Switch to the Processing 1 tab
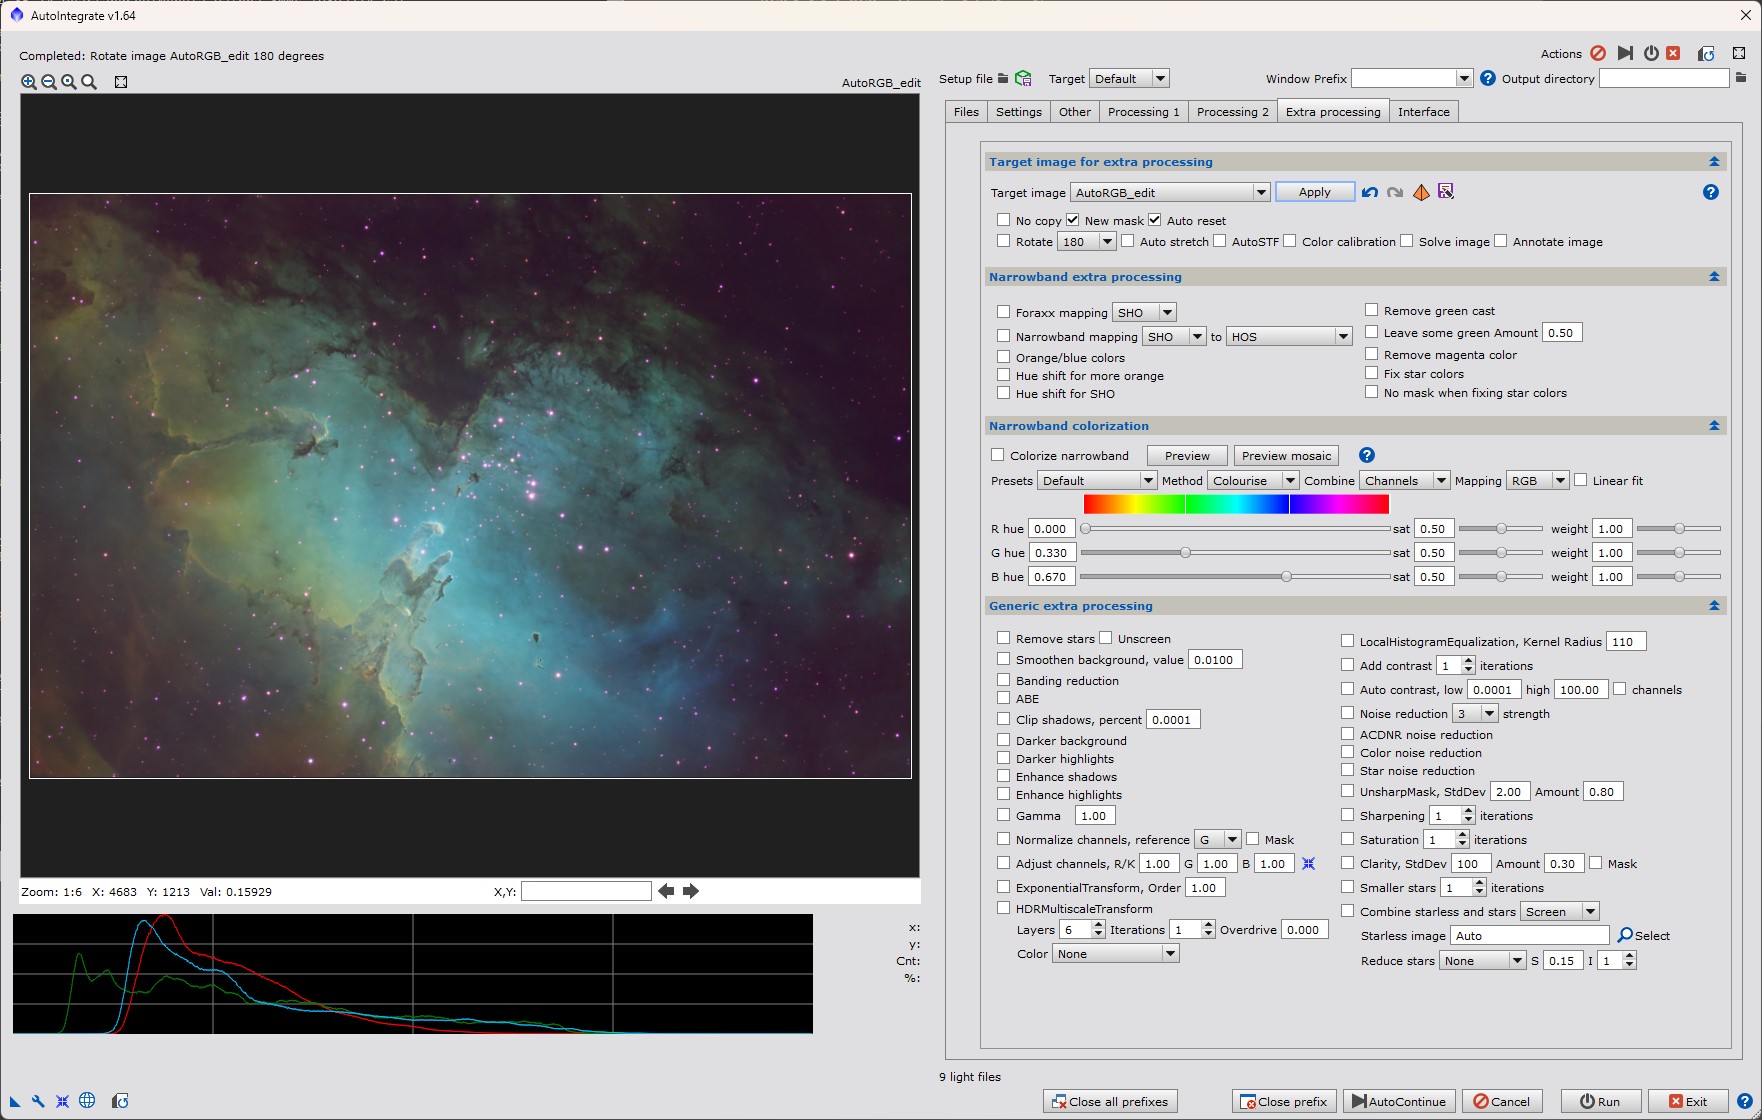This screenshot has height=1120, width=1762. pyautogui.click(x=1143, y=112)
